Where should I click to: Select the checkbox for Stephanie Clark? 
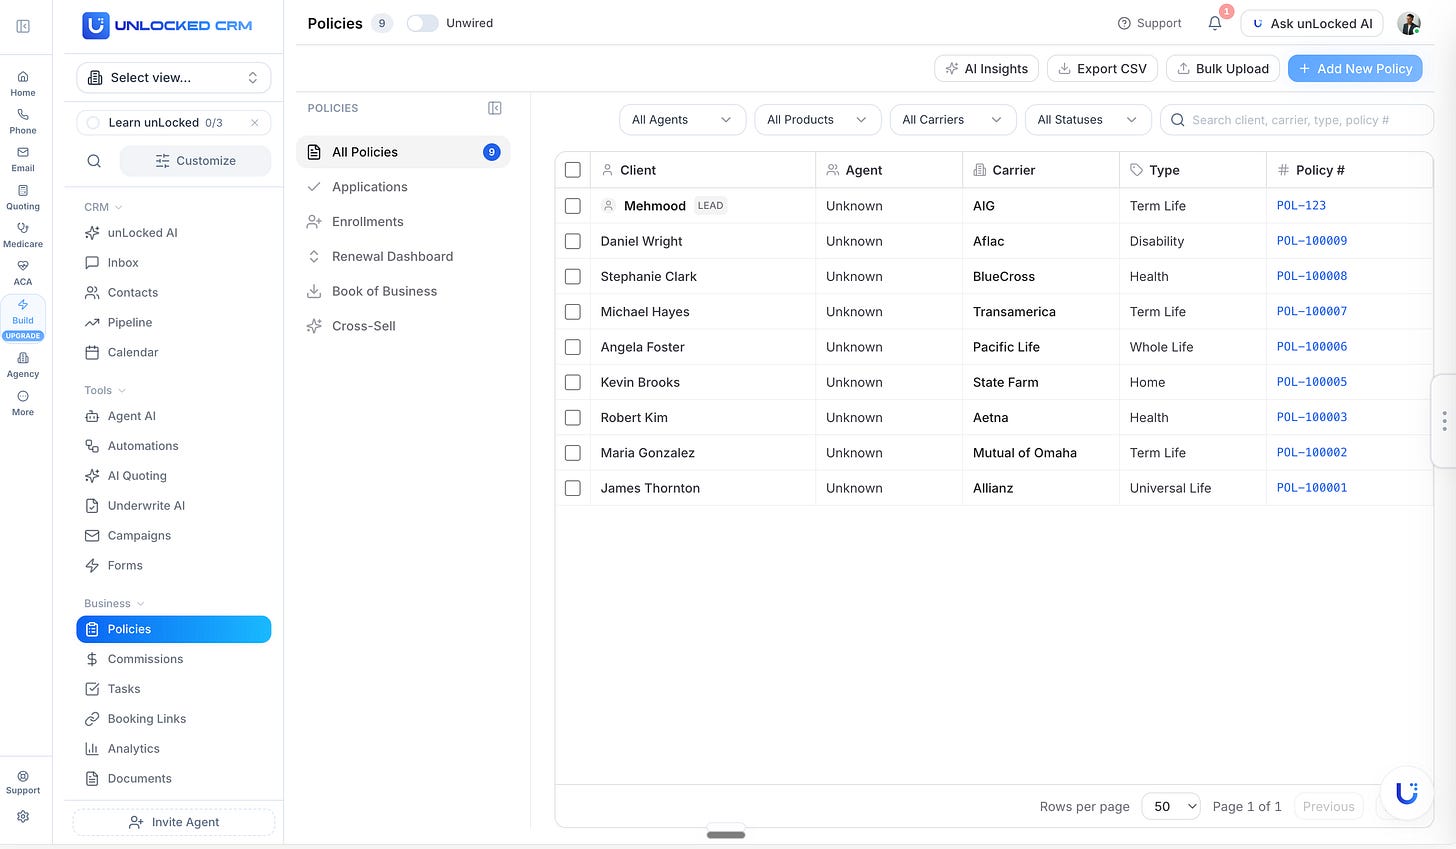(573, 276)
